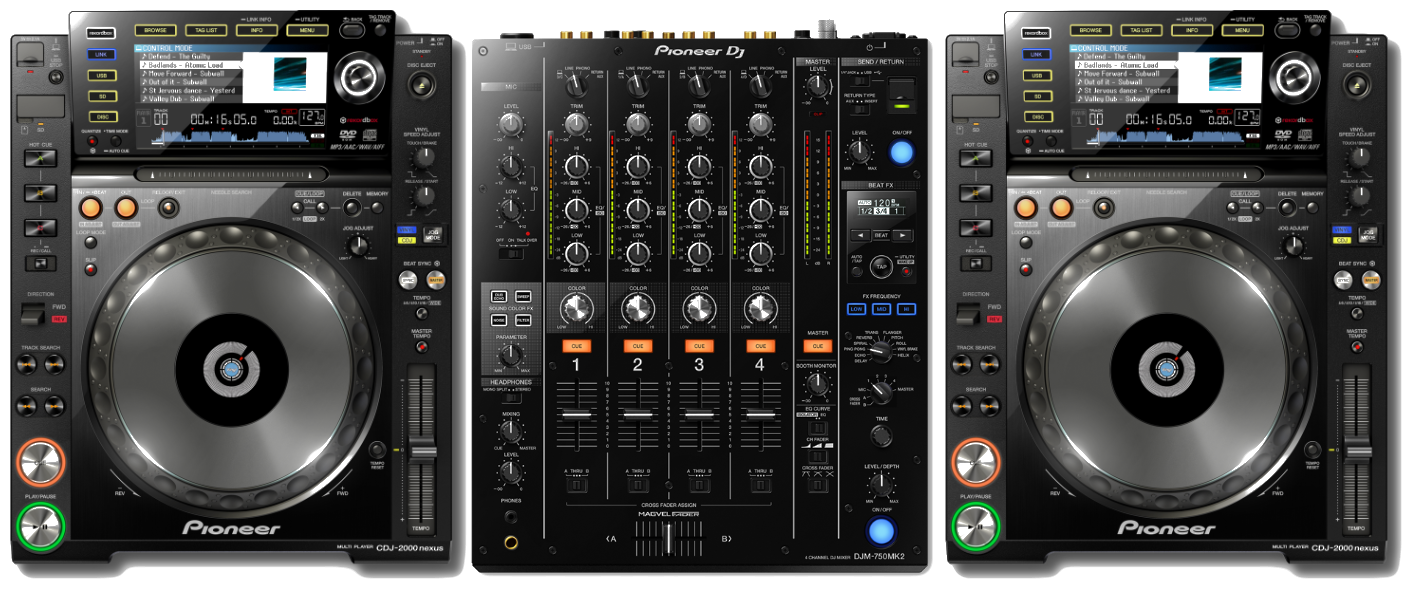Click the Beat left arrow on mixer
Screen dimensions: 1412x589
click(860, 235)
